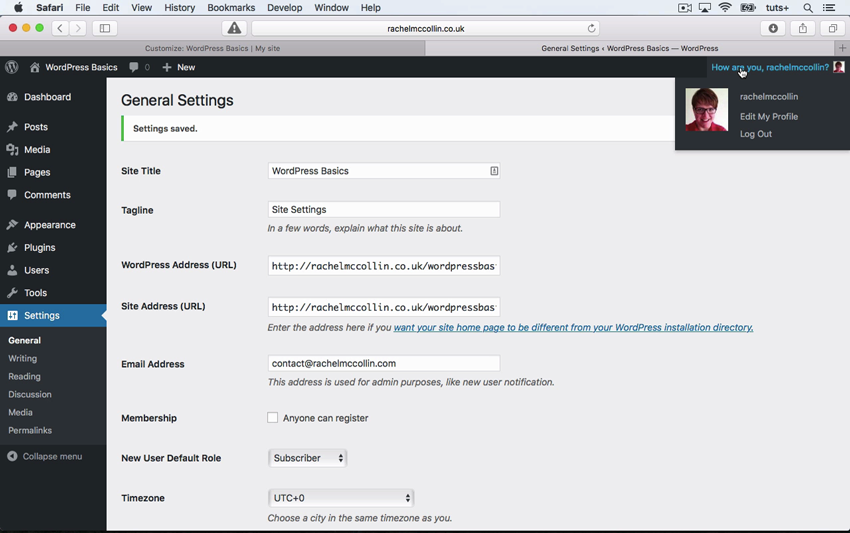Image resolution: width=850 pixels, height=533 pixels.
Task: Click the Settings sliders icon
Action: click(x=12, y=316)
